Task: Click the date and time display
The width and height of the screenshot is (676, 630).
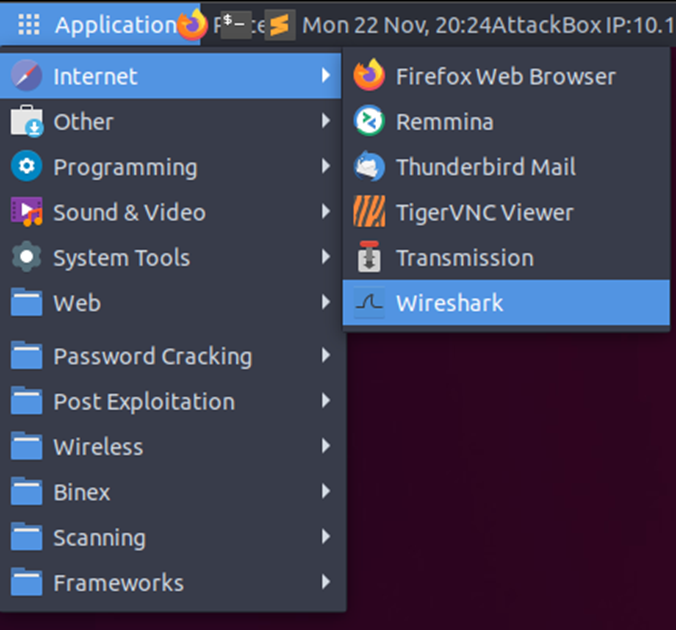Action: point(397,25)
